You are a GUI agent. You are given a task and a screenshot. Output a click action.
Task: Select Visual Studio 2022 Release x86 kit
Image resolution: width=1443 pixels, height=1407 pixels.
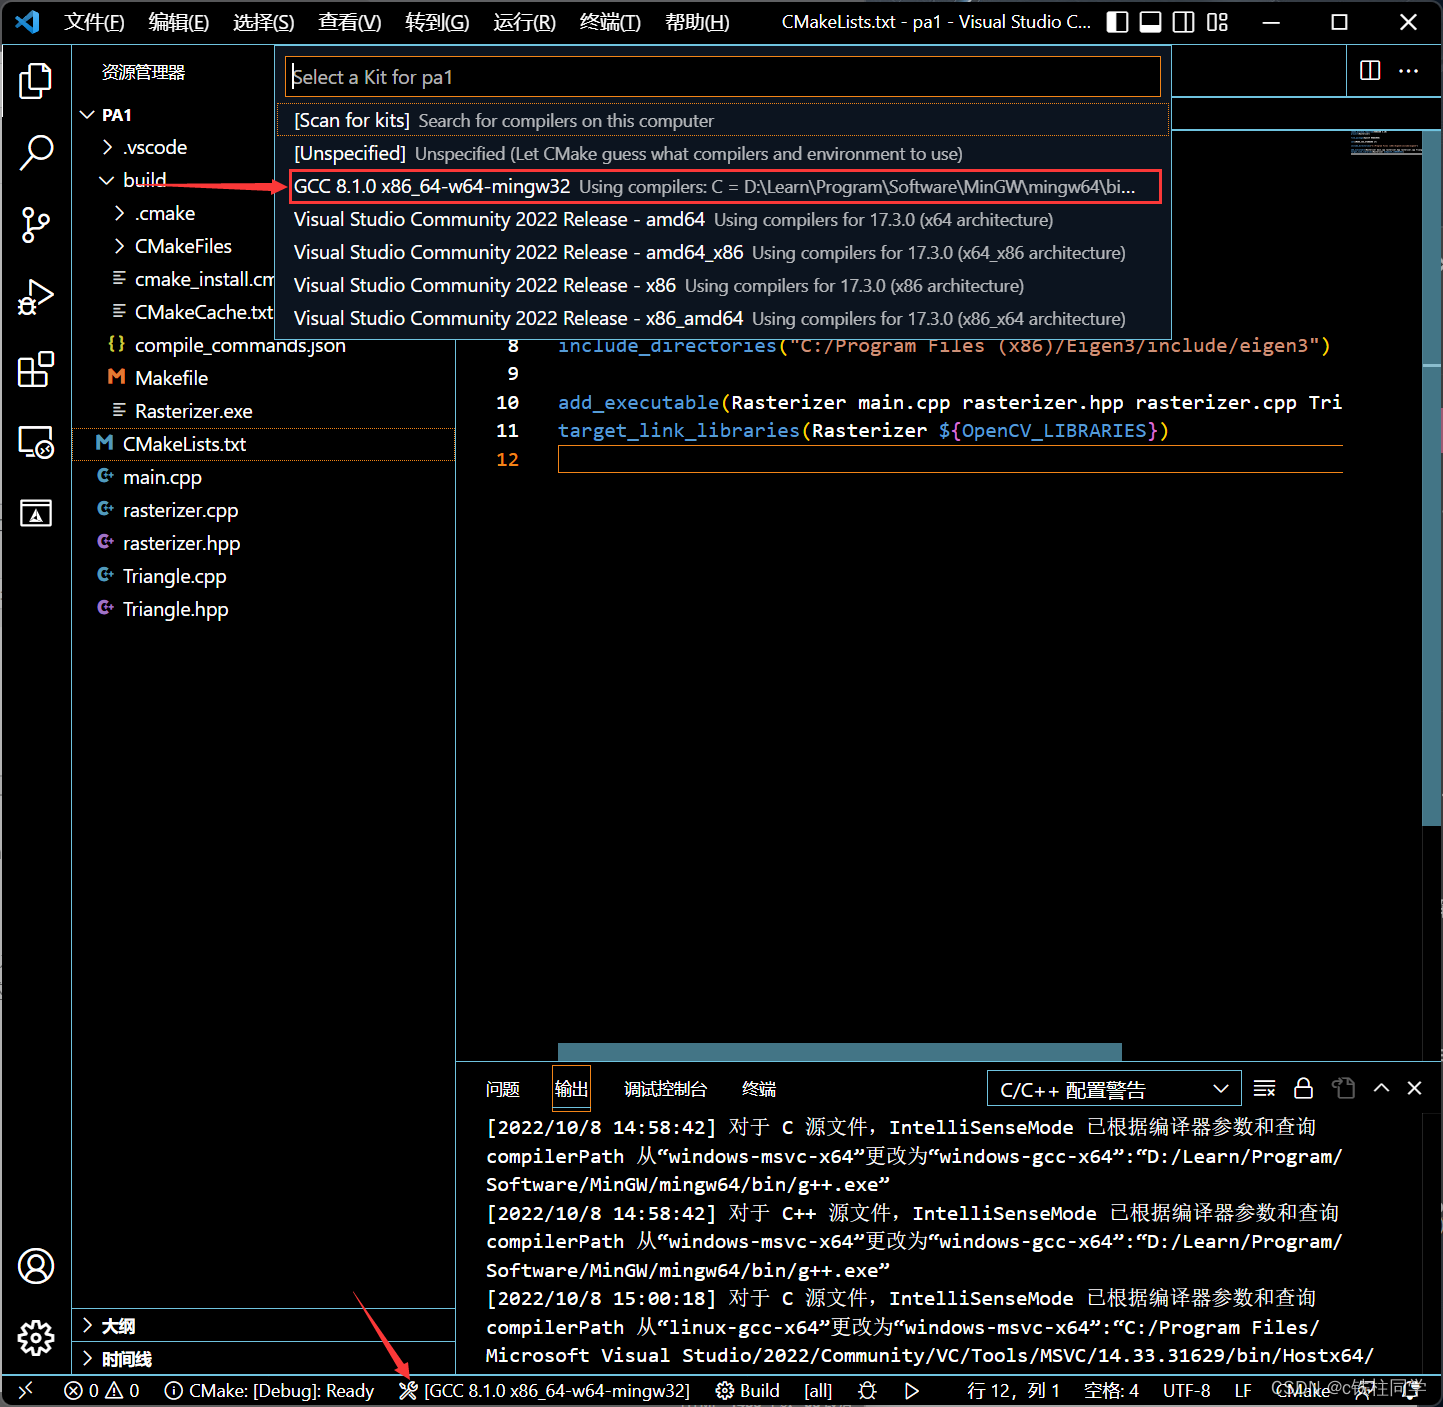(x=723, y=285)
